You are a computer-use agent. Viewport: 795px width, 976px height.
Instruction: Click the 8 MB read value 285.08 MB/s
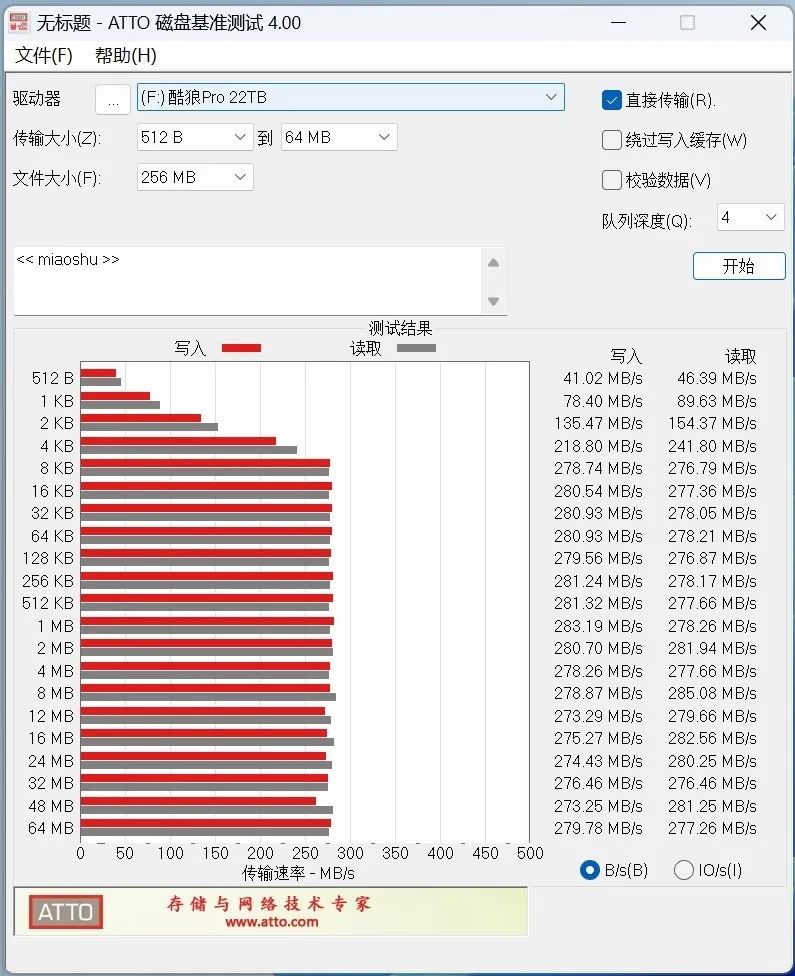(712, 693)
